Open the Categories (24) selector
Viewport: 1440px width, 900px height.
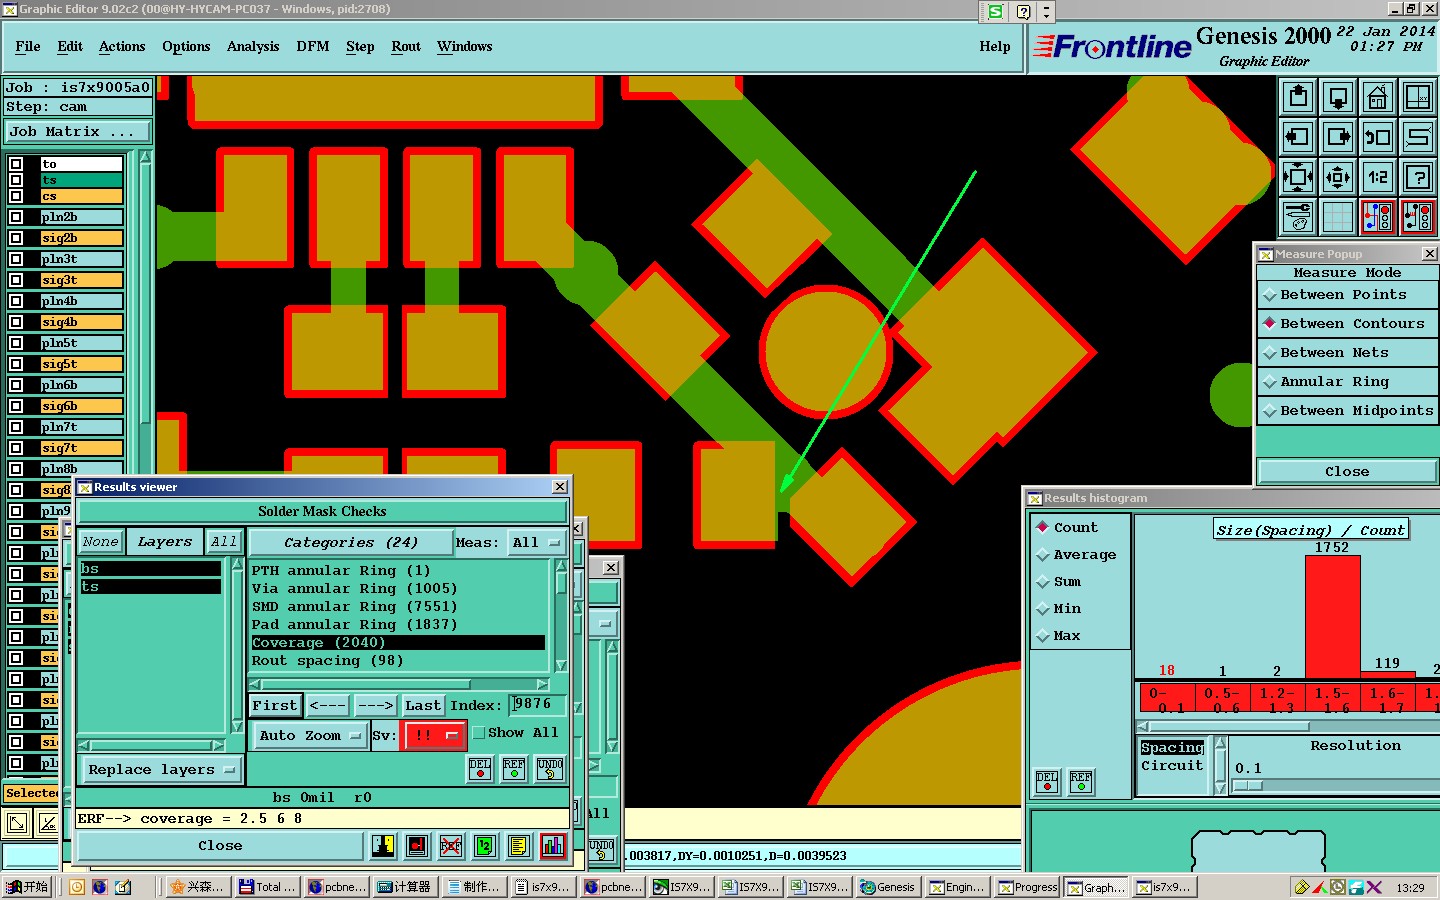pos(350,542)
